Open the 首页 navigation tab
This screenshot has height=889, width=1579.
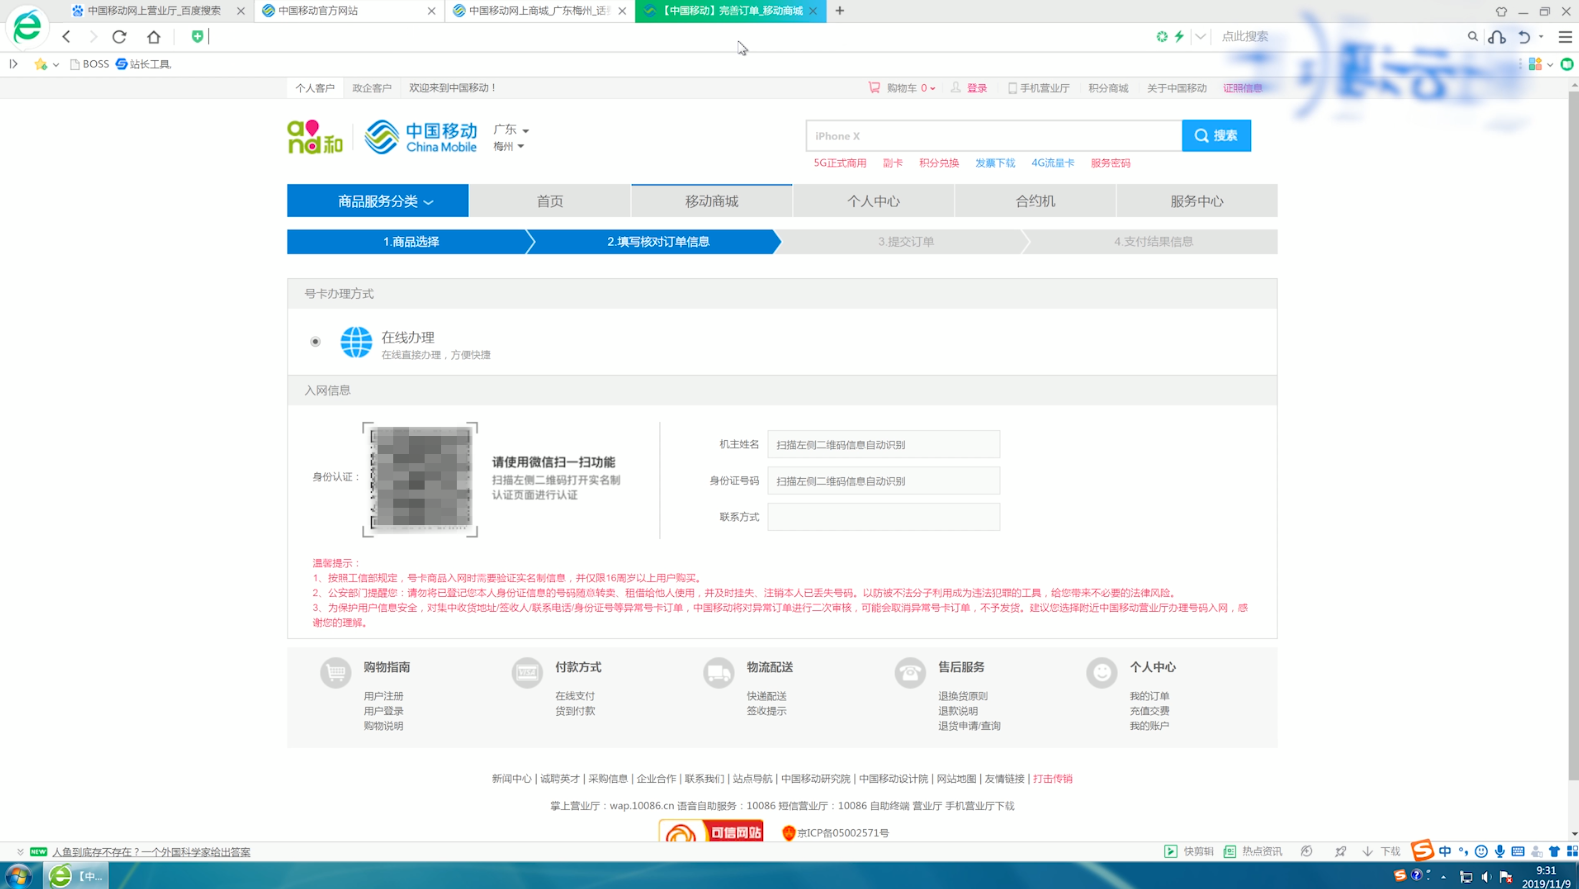point(550,201)
